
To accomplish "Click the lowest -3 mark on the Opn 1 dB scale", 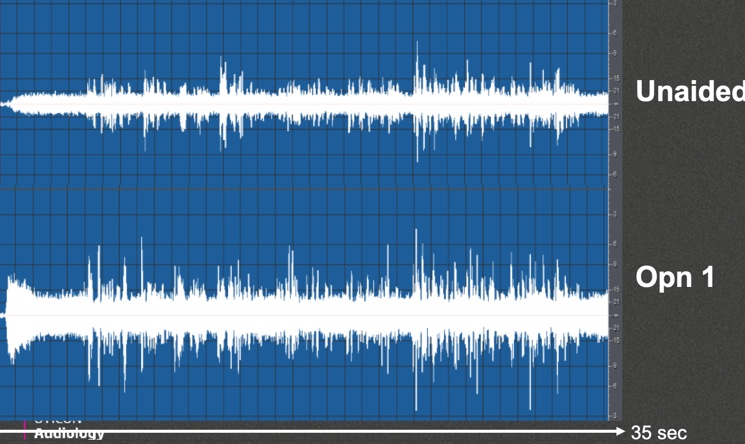I will click(x=614, y=416).
